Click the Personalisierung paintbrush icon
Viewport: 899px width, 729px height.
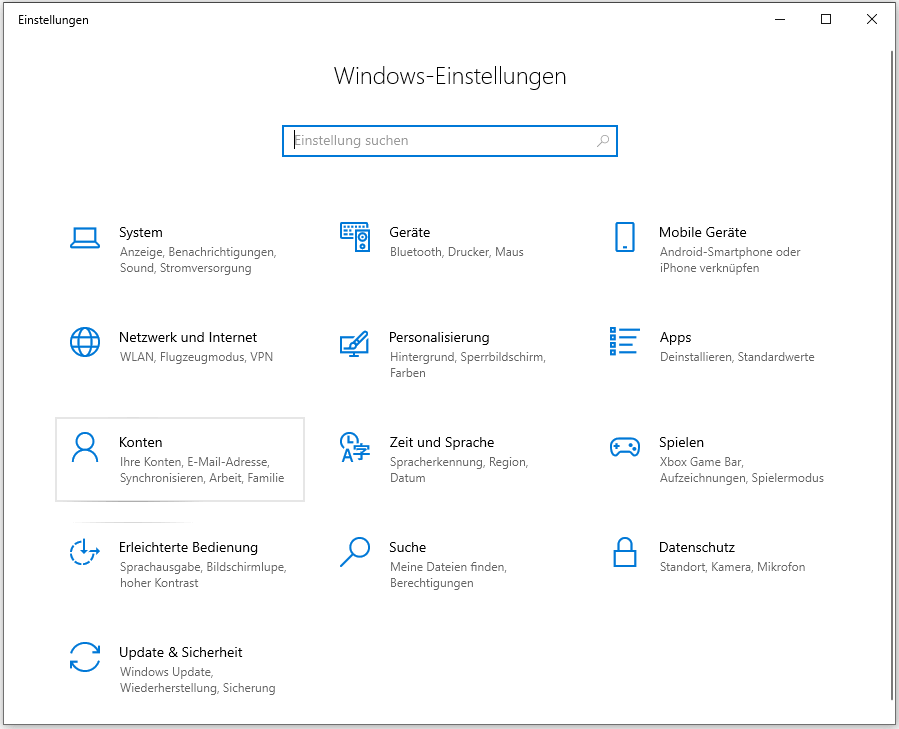coord(355,343)
